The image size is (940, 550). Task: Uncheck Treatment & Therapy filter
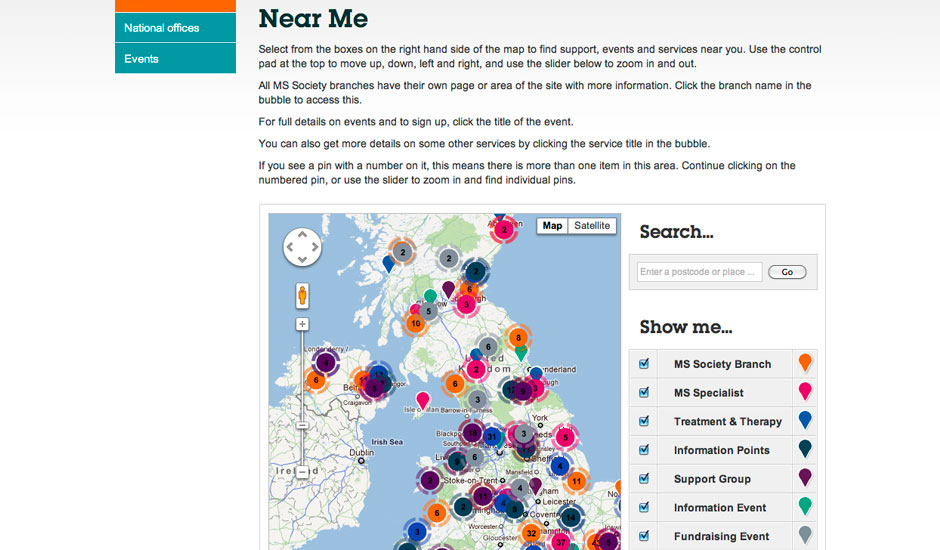[644, 421]
